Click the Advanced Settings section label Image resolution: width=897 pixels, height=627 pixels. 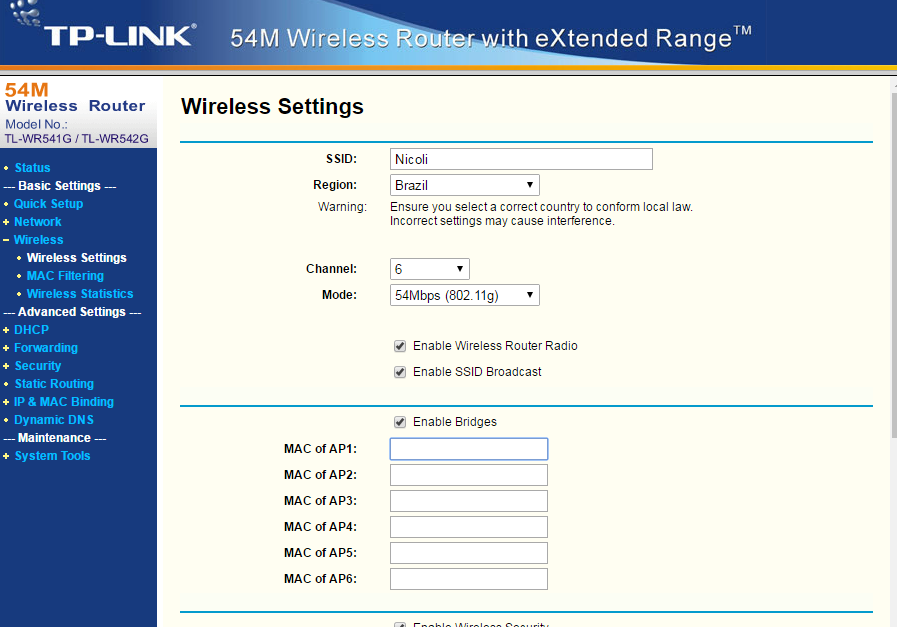point(72,312)
